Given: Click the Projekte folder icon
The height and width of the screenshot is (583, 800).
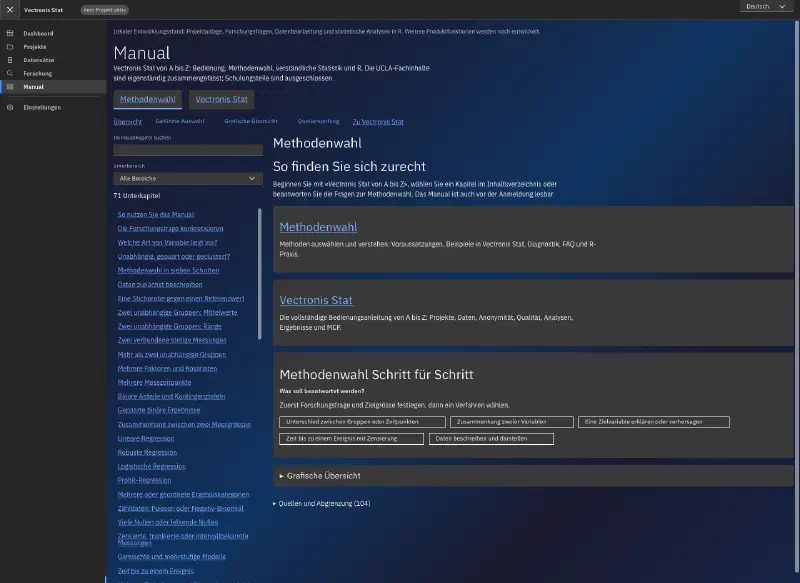Looking at the screenshot, I should (10, 46).
